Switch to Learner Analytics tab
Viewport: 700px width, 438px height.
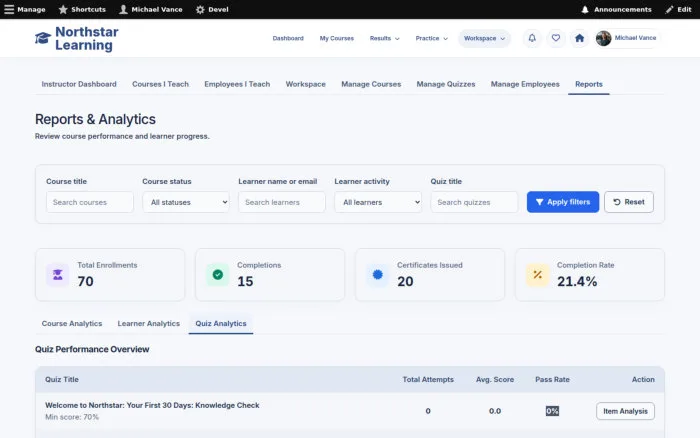click(x=149, y=324)
